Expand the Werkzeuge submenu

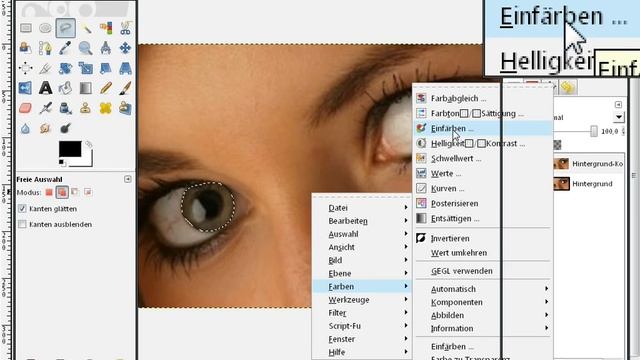point(362,300)
